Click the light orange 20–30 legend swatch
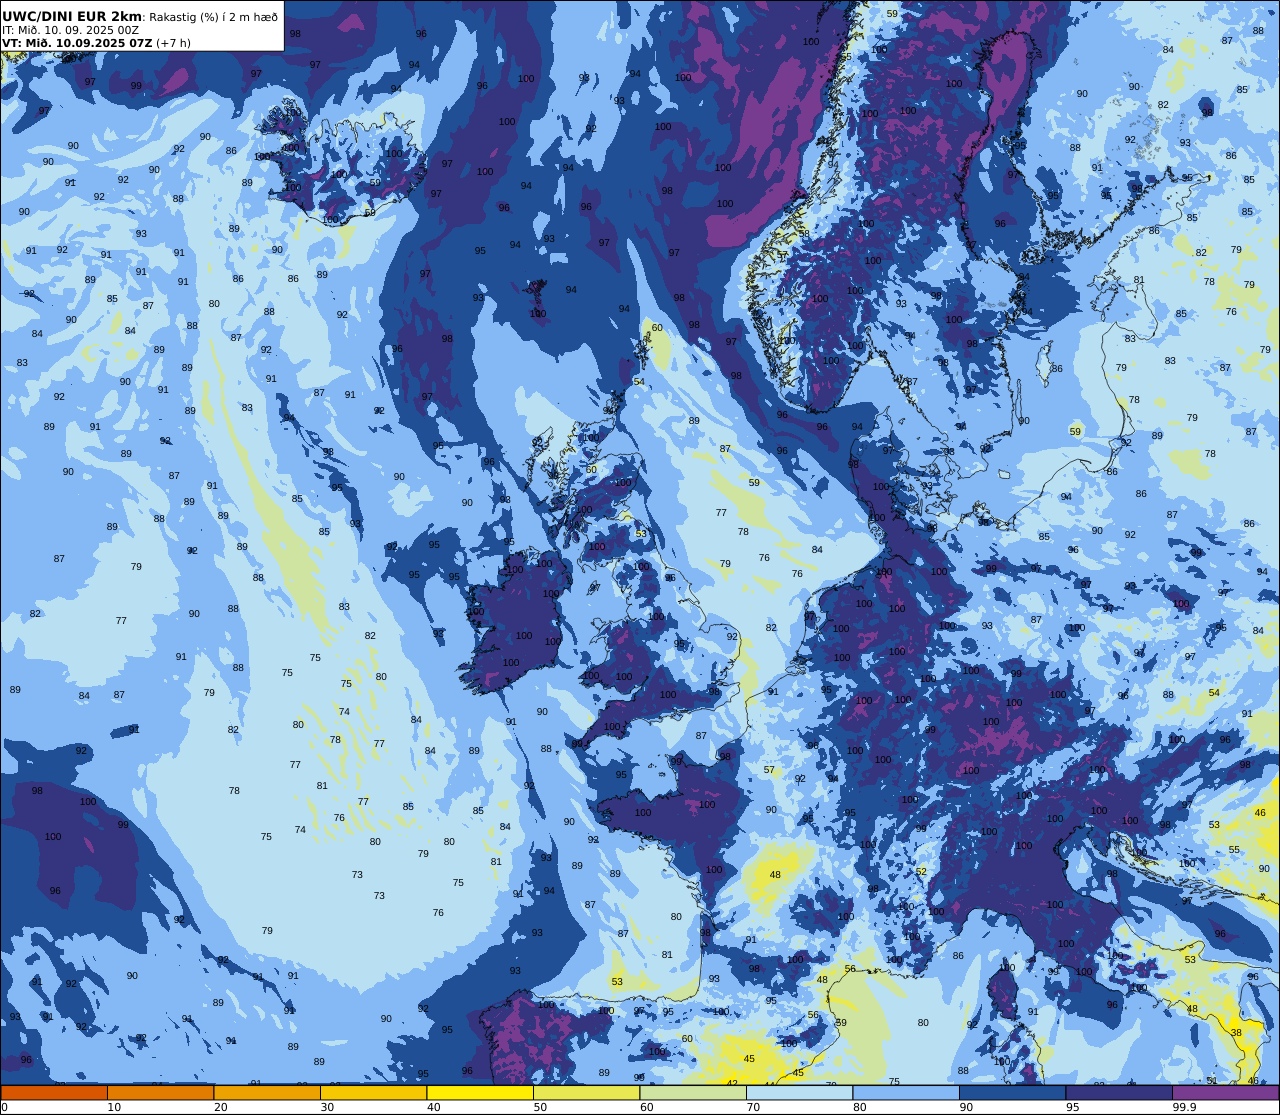Screen dimensions: 1280x1115 tap(267, 1093)
